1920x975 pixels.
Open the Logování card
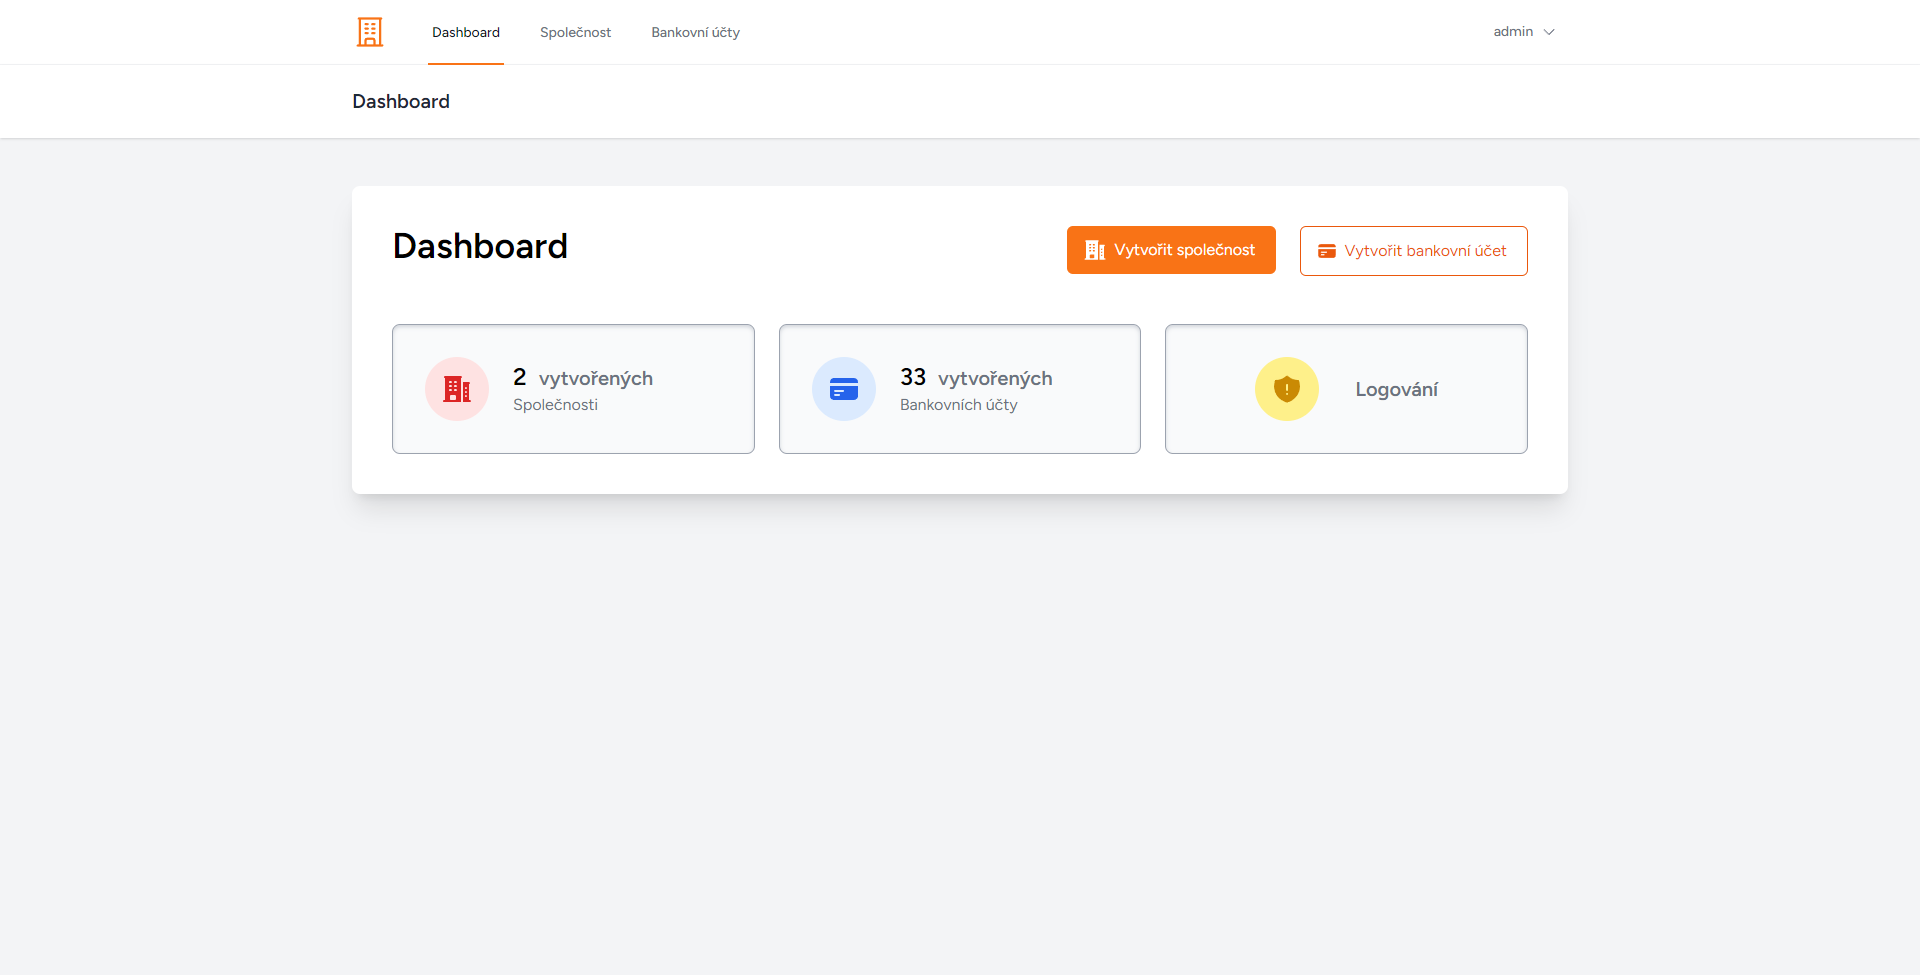point(1345,388)
